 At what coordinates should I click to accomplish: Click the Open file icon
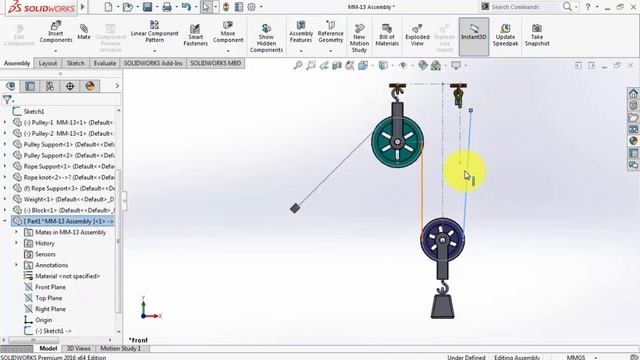pyautogui.click(x=128, y=7)
